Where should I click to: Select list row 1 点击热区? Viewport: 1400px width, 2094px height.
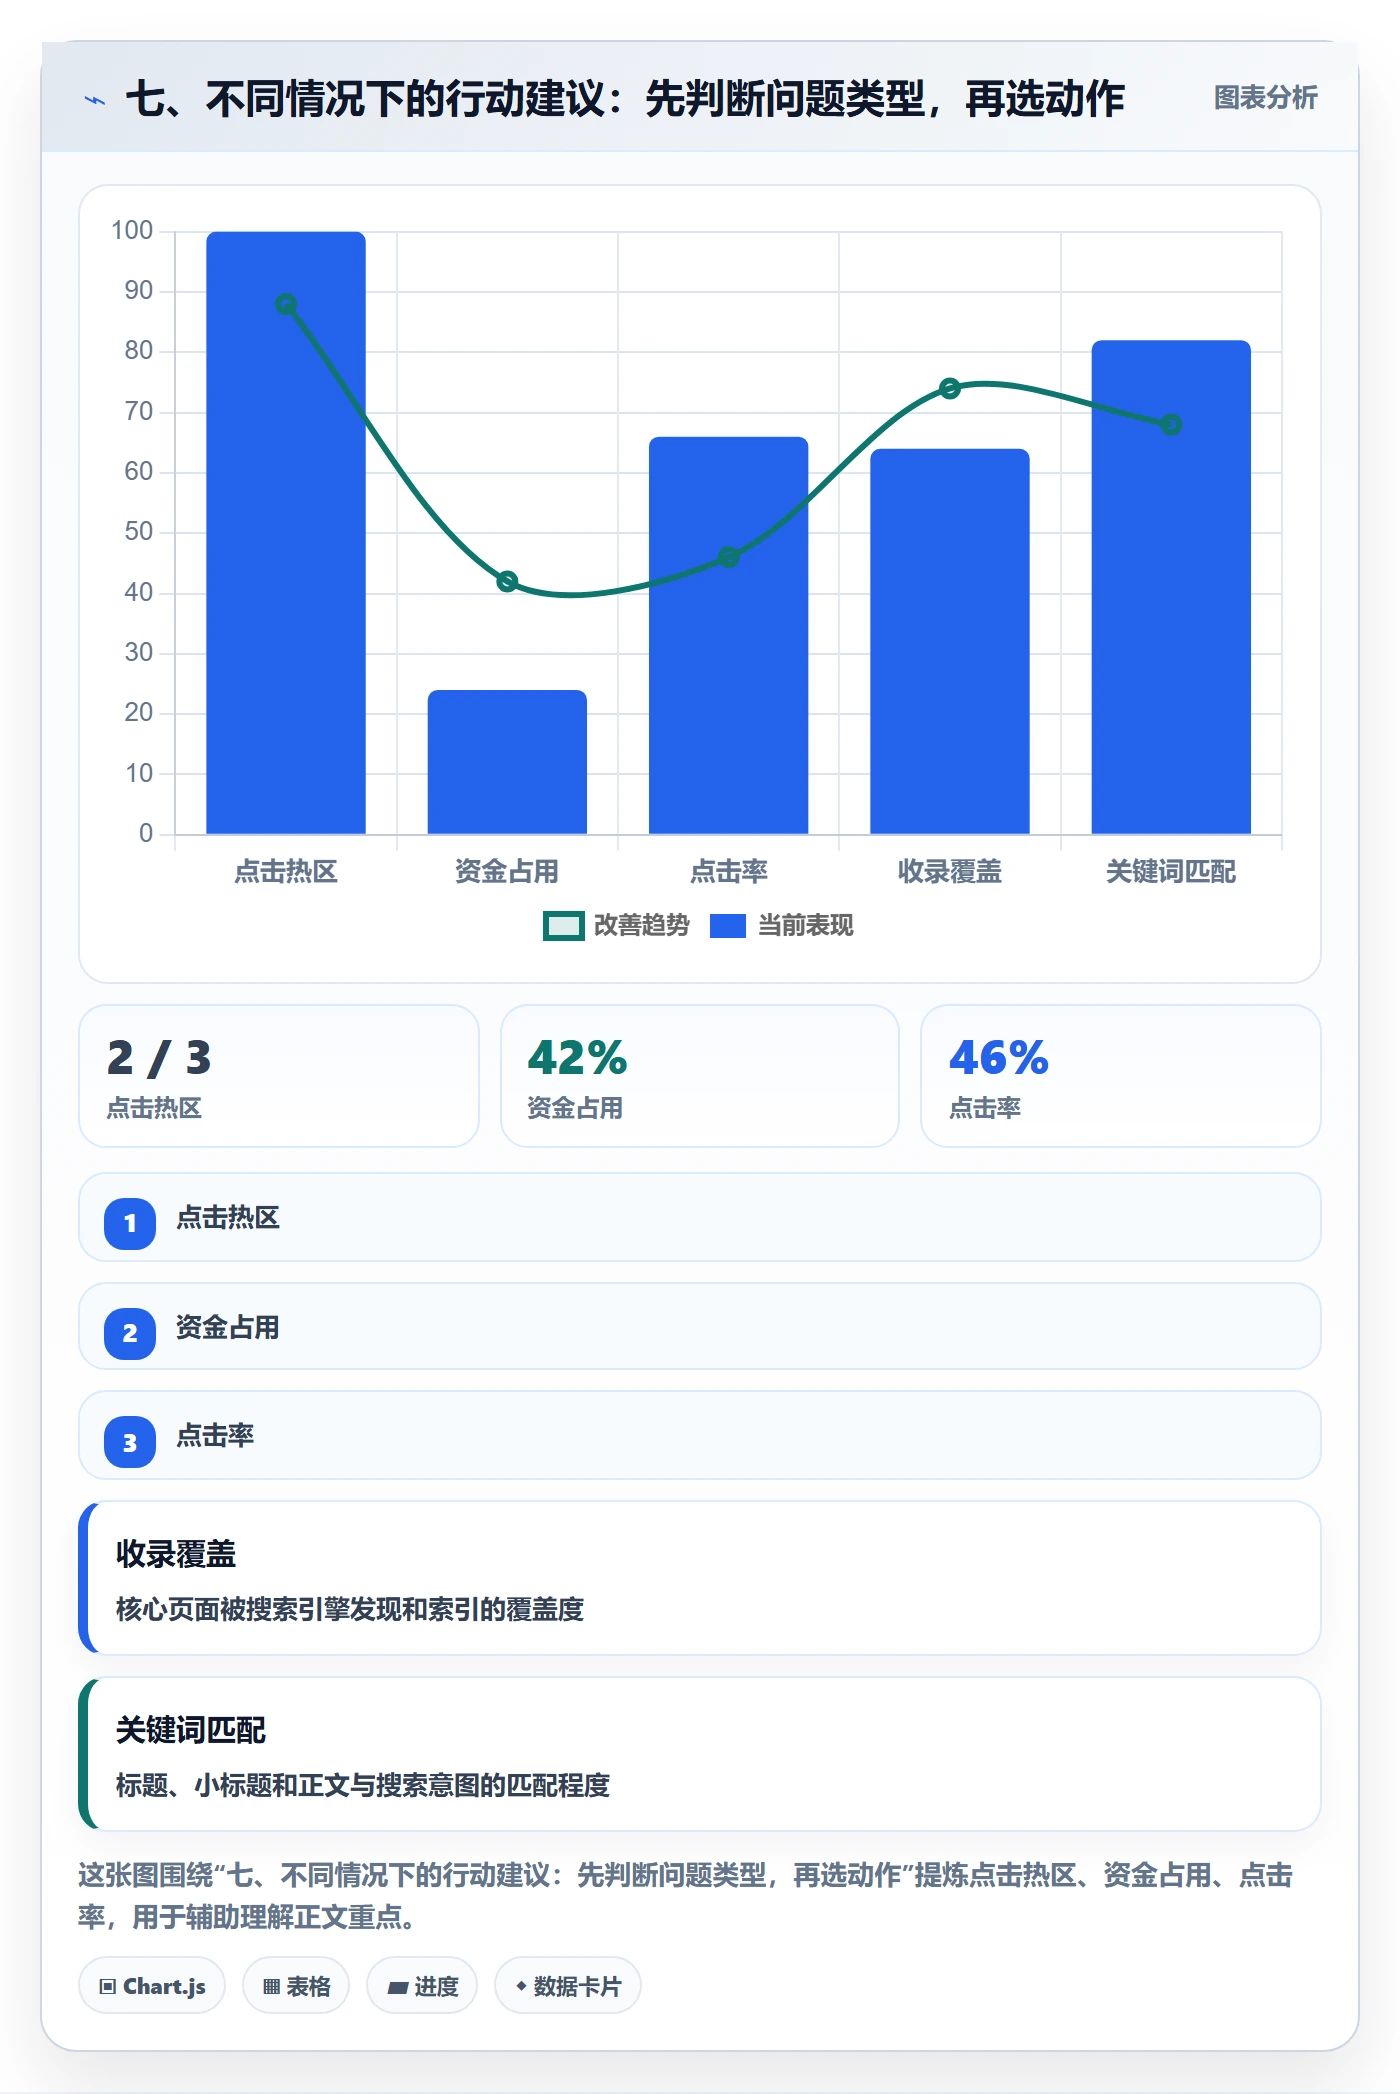(x=700, y=1217)
